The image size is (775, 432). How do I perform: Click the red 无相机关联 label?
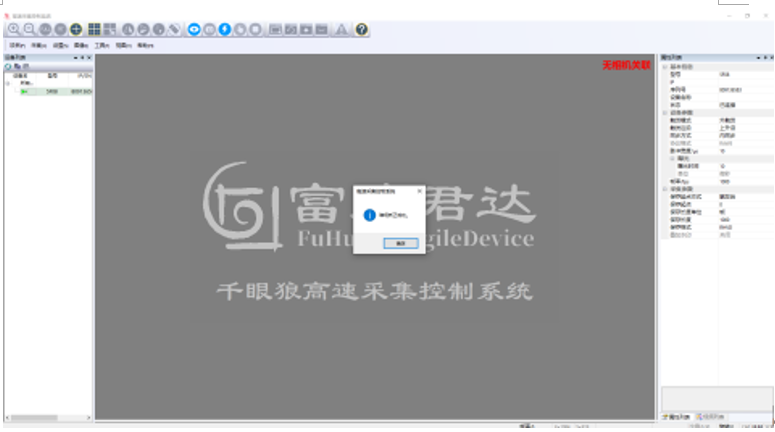tap(626, 65)
